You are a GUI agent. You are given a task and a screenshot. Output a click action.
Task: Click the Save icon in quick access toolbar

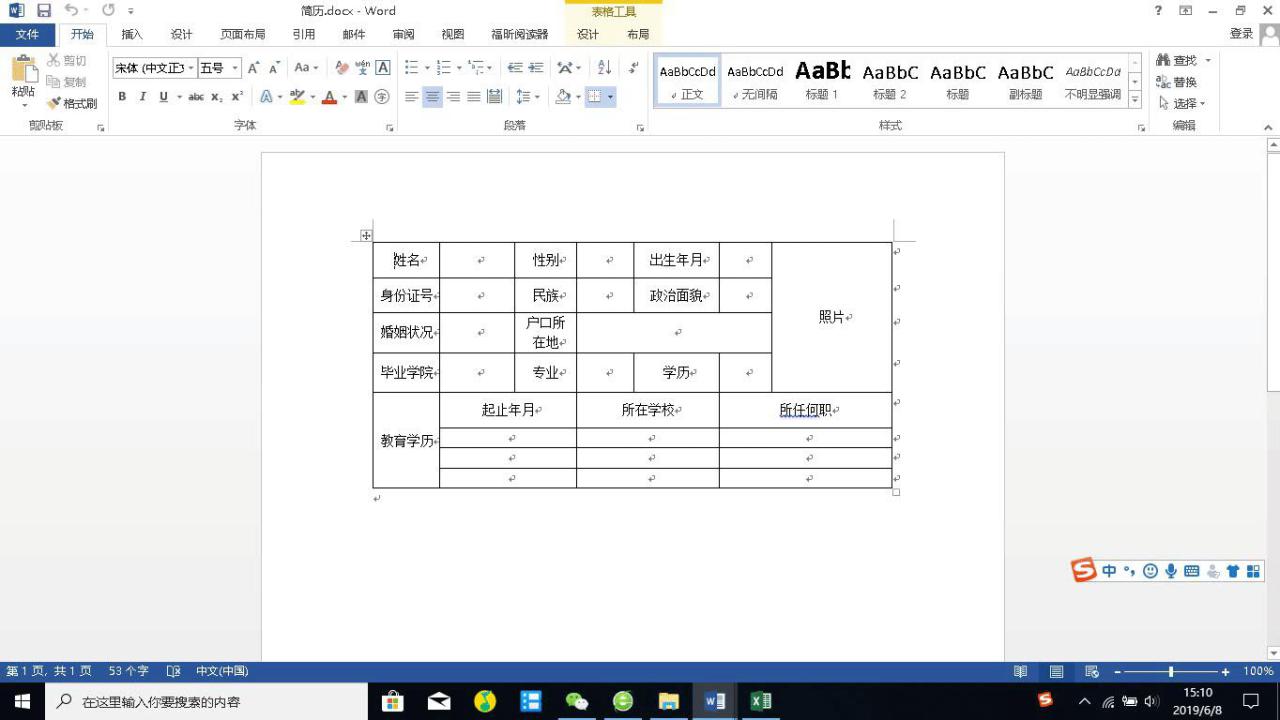[44, 10]
